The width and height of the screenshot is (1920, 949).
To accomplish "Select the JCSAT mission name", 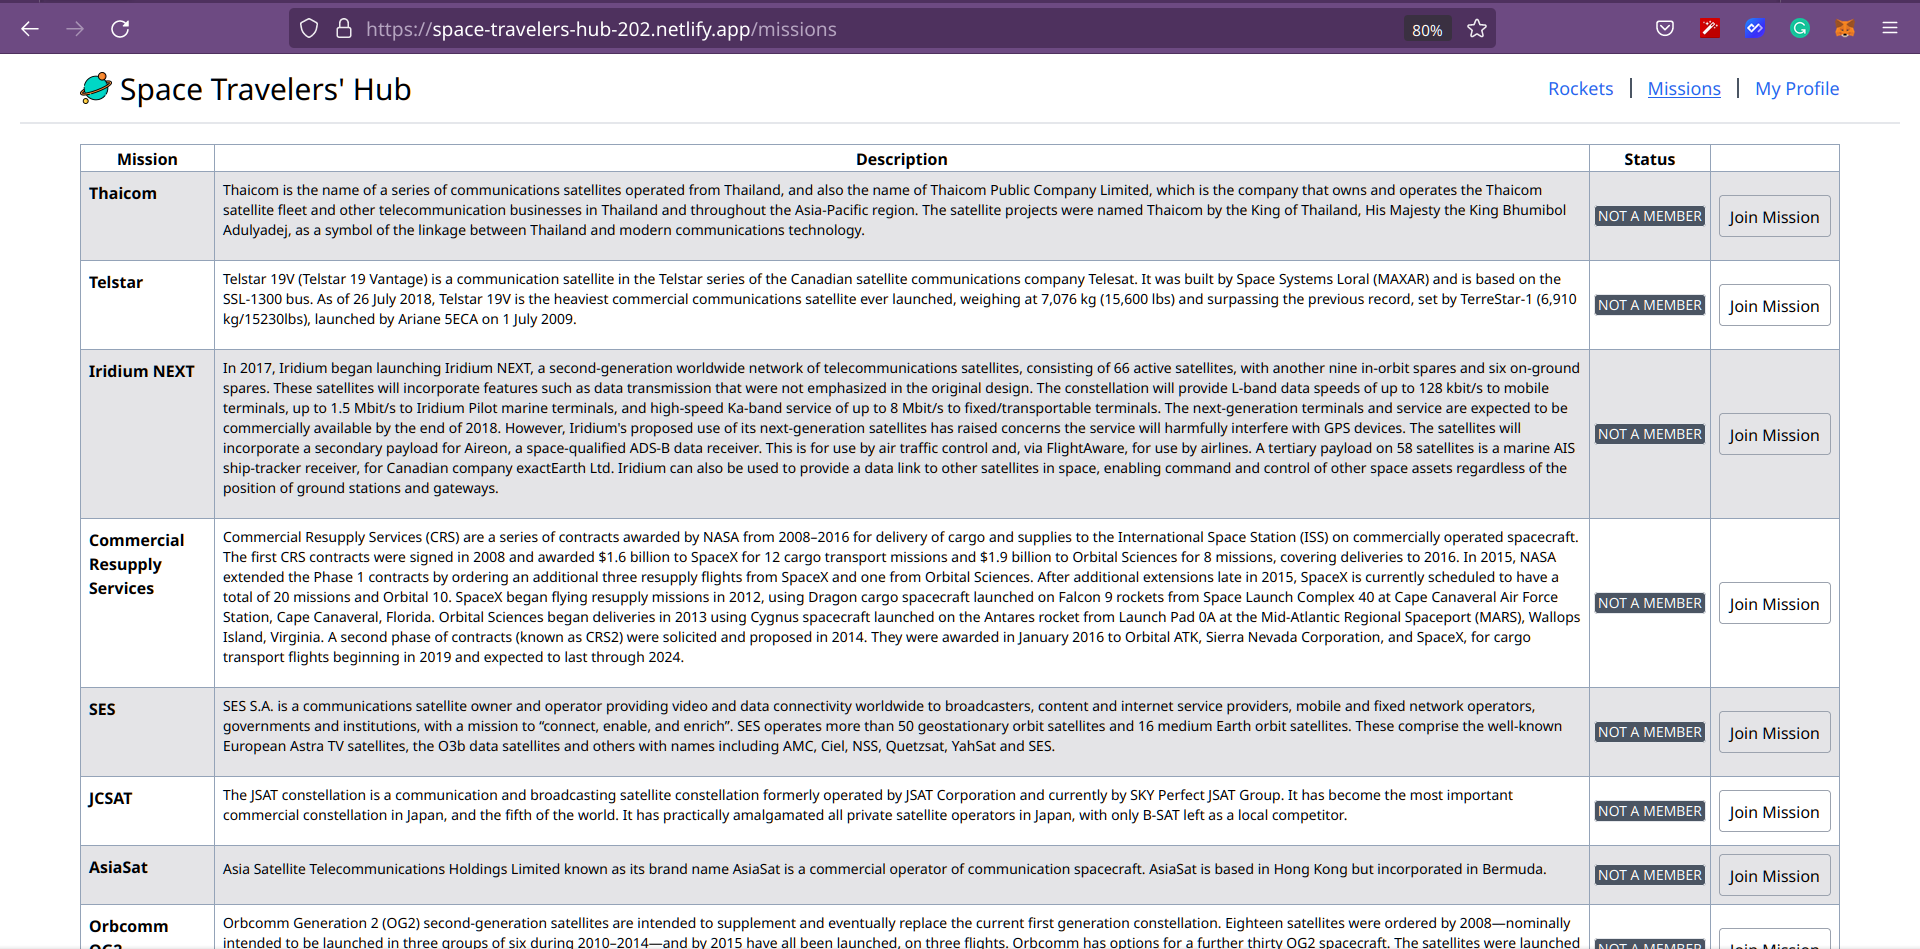I will [110, 798].
